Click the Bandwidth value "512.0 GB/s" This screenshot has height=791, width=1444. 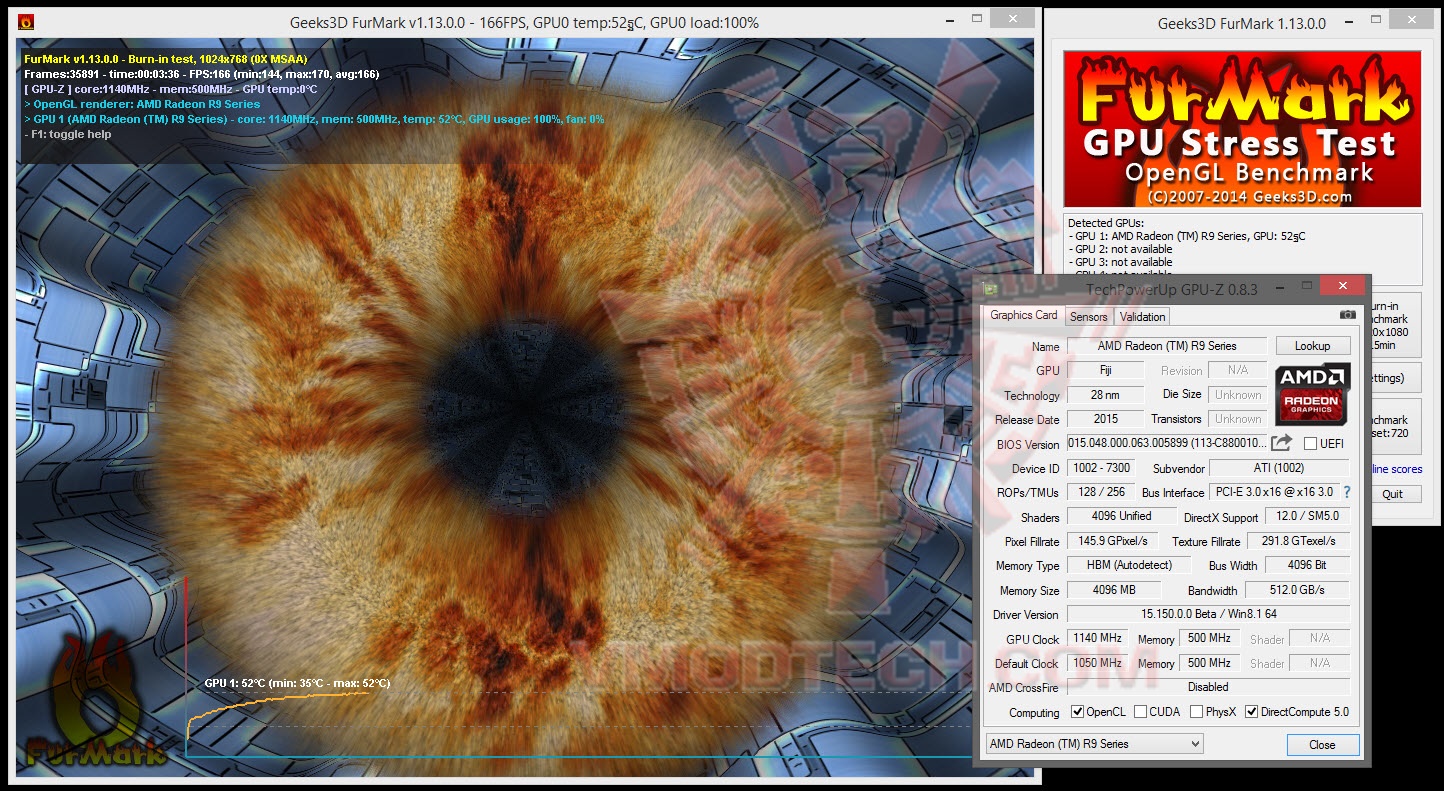(x=1298, y=590)
